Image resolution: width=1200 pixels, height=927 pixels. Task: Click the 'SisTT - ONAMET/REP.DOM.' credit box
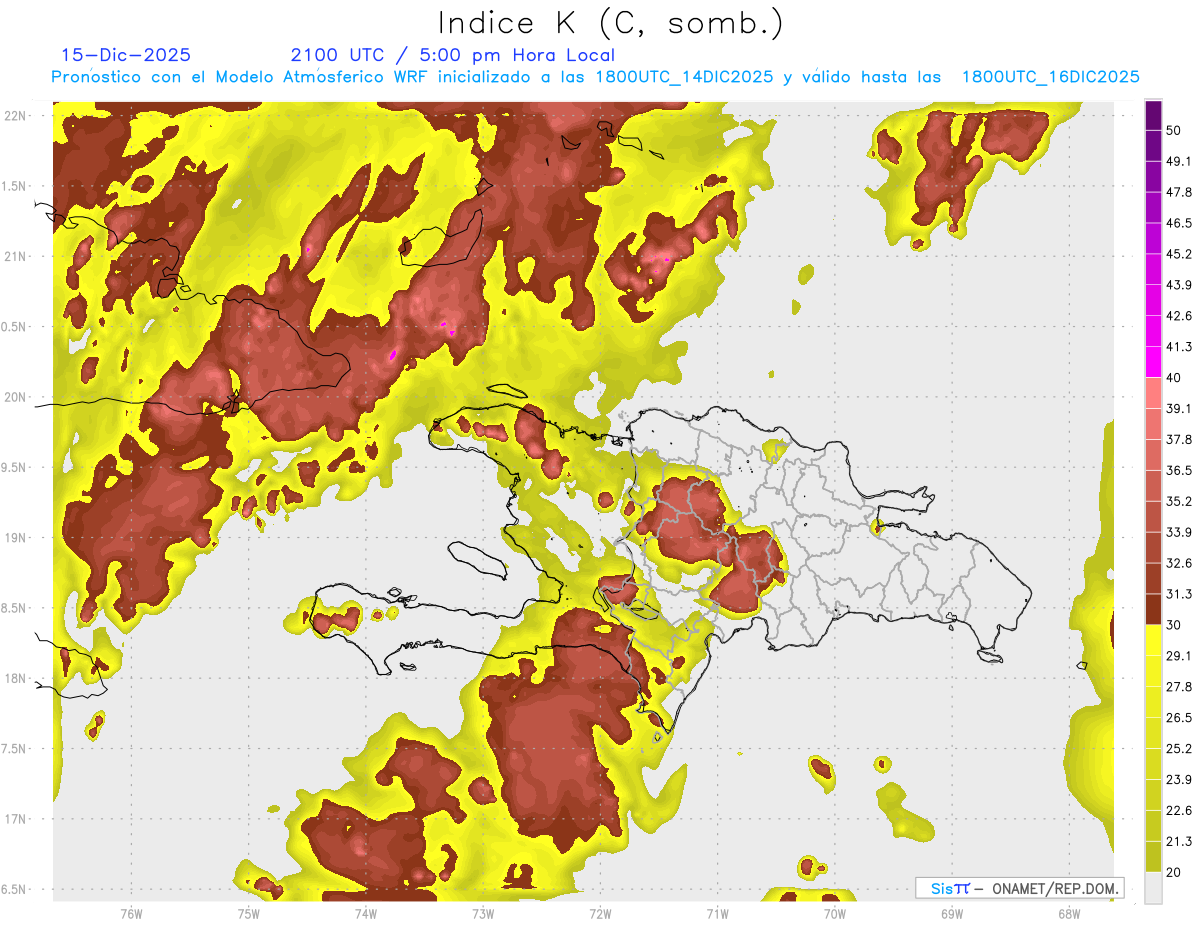point(1019,888)
